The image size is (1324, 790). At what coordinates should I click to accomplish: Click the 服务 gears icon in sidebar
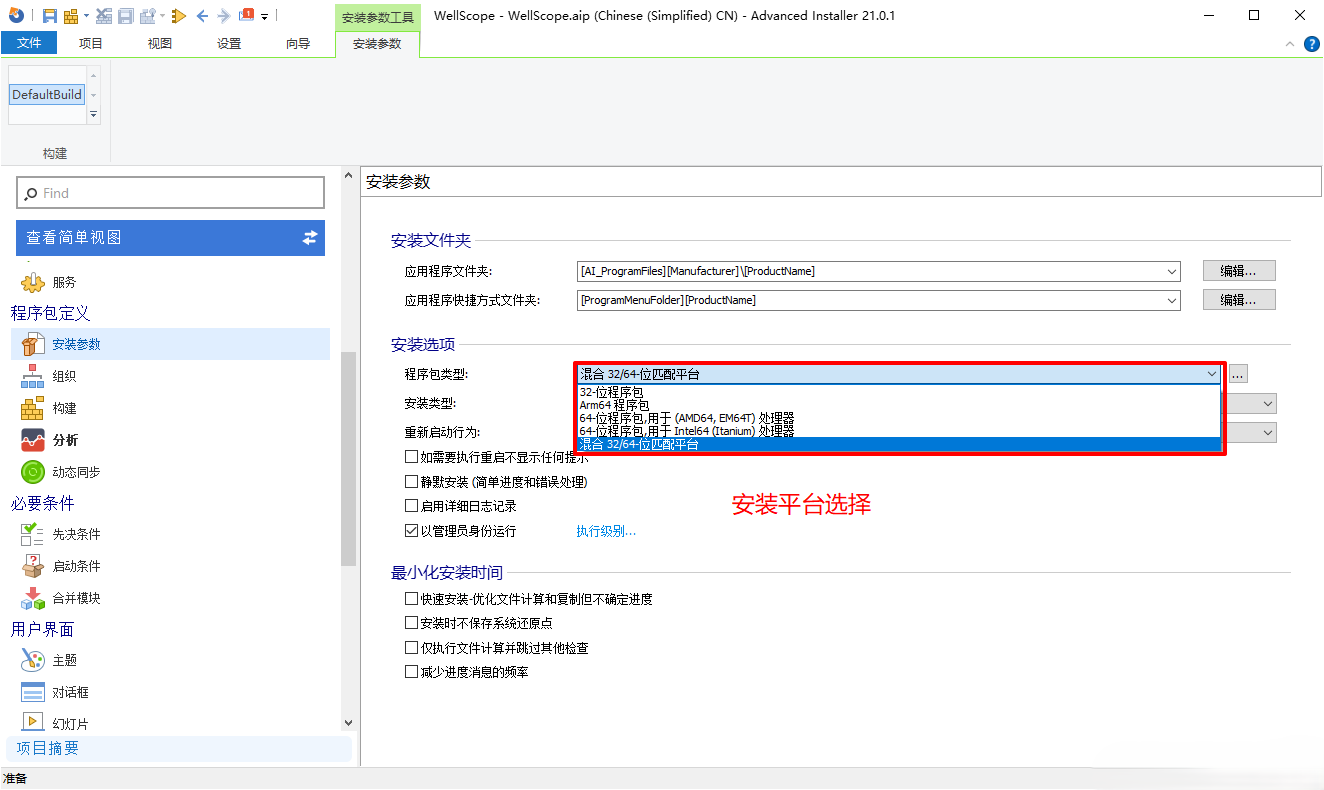[x=33, y=282]
